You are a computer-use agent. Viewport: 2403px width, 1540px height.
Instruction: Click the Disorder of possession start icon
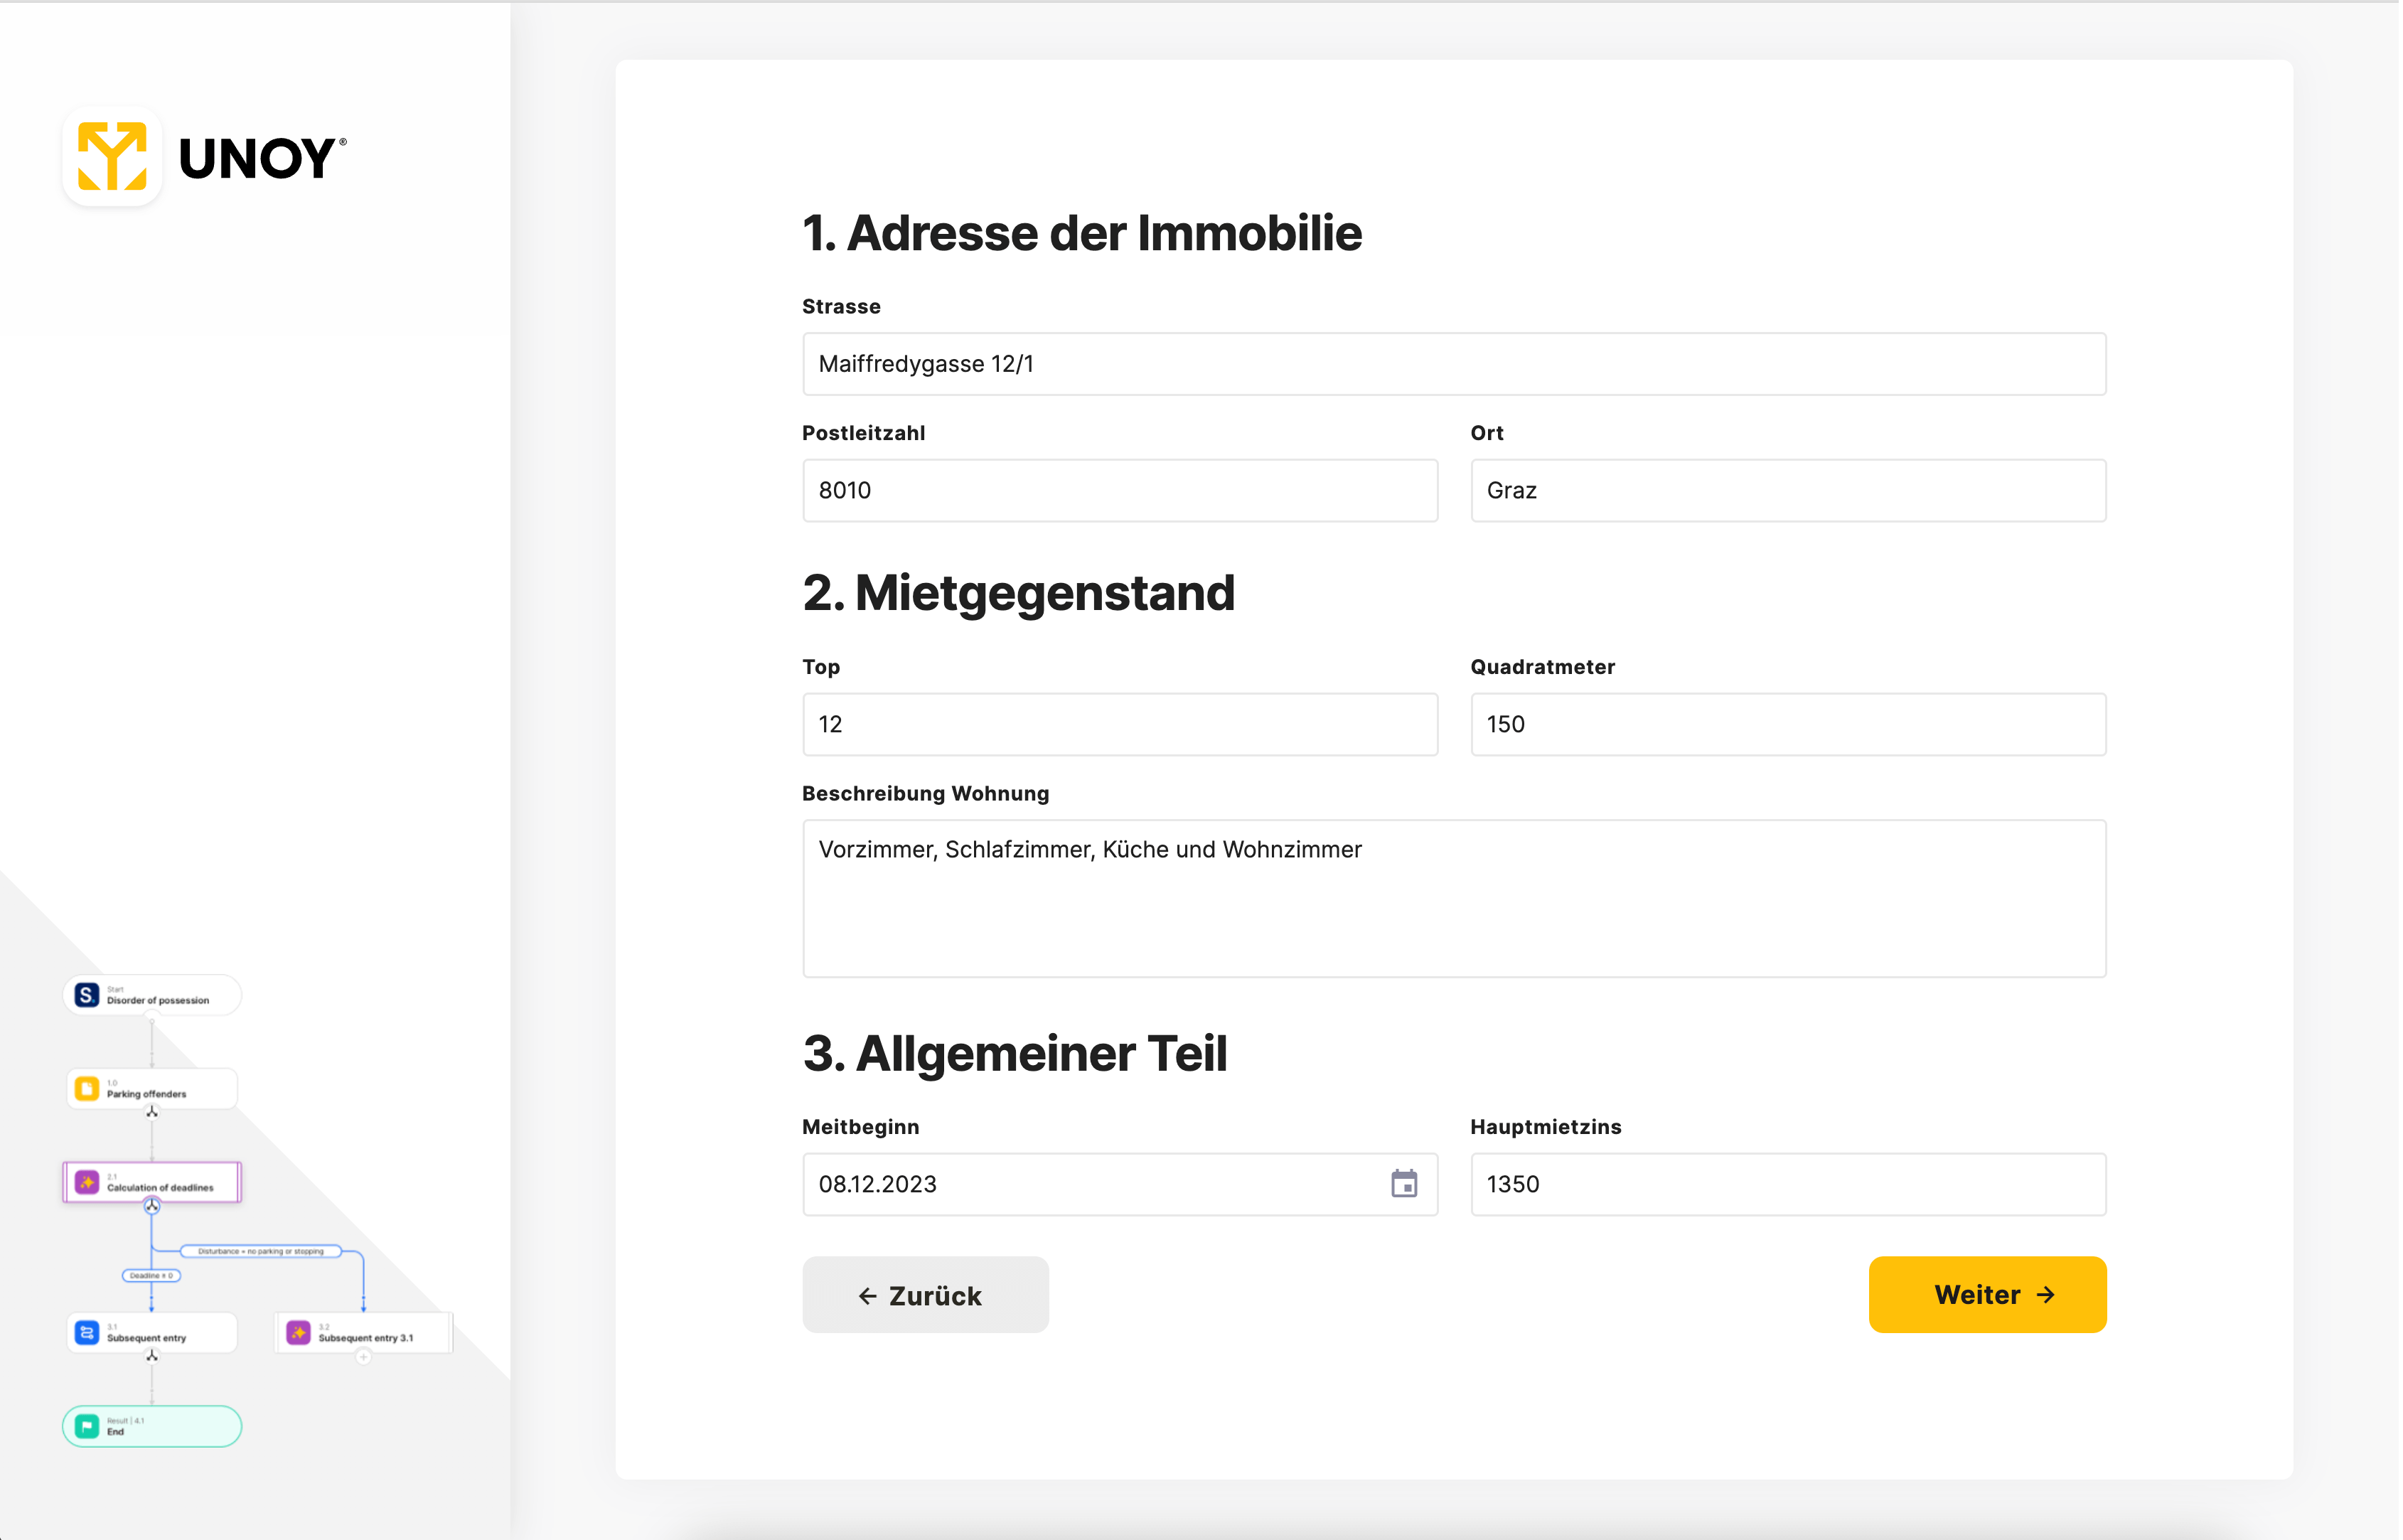click(87, 996)
